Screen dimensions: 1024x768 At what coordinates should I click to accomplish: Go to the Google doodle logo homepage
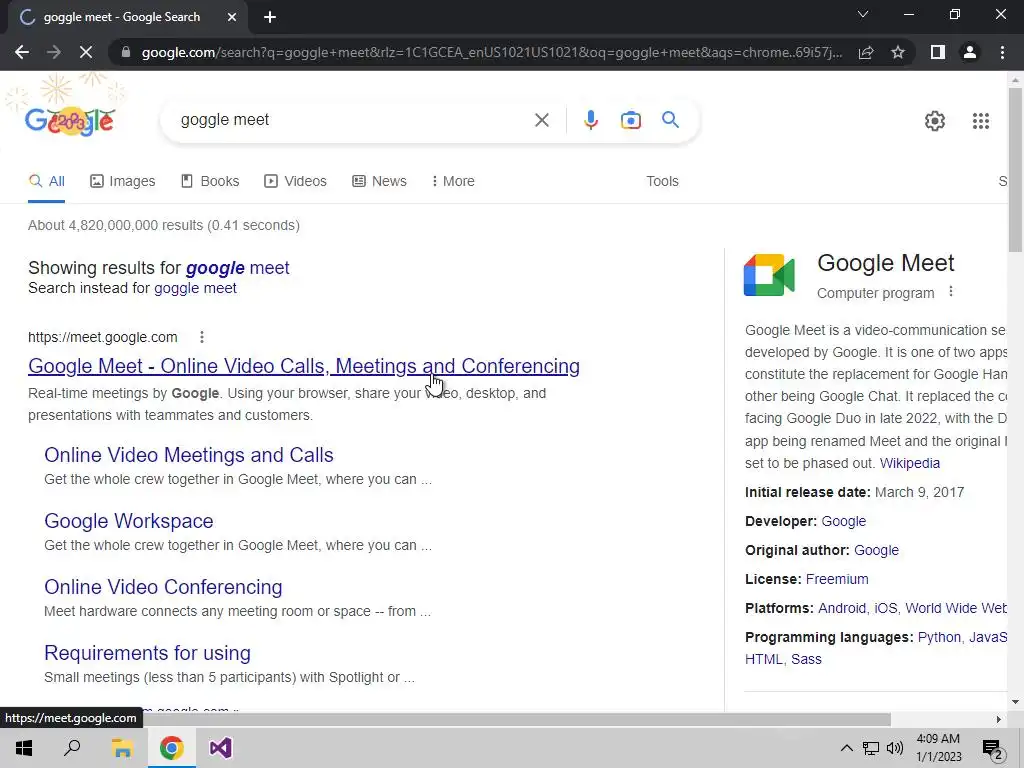[x=70, y=121]
